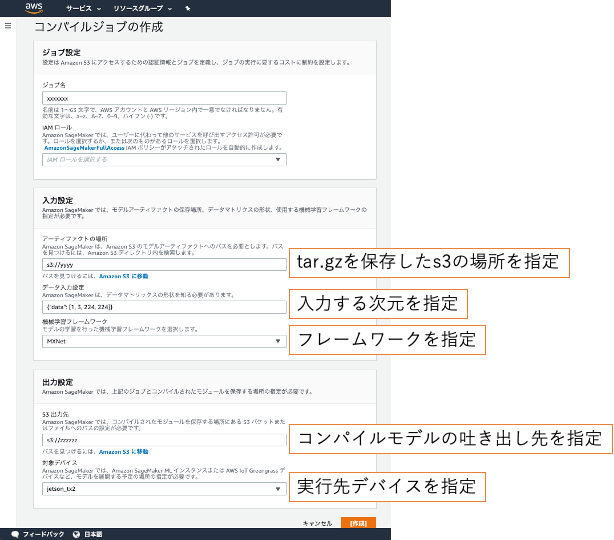
Task: Click the 出力設定 section heading
Action: click(58, 382)
